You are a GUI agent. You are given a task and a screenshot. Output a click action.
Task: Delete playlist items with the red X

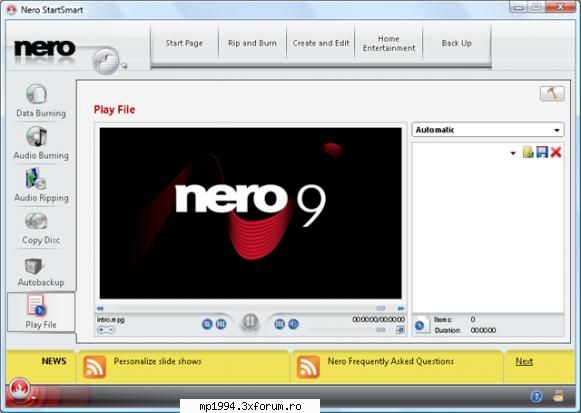(556, 152)
